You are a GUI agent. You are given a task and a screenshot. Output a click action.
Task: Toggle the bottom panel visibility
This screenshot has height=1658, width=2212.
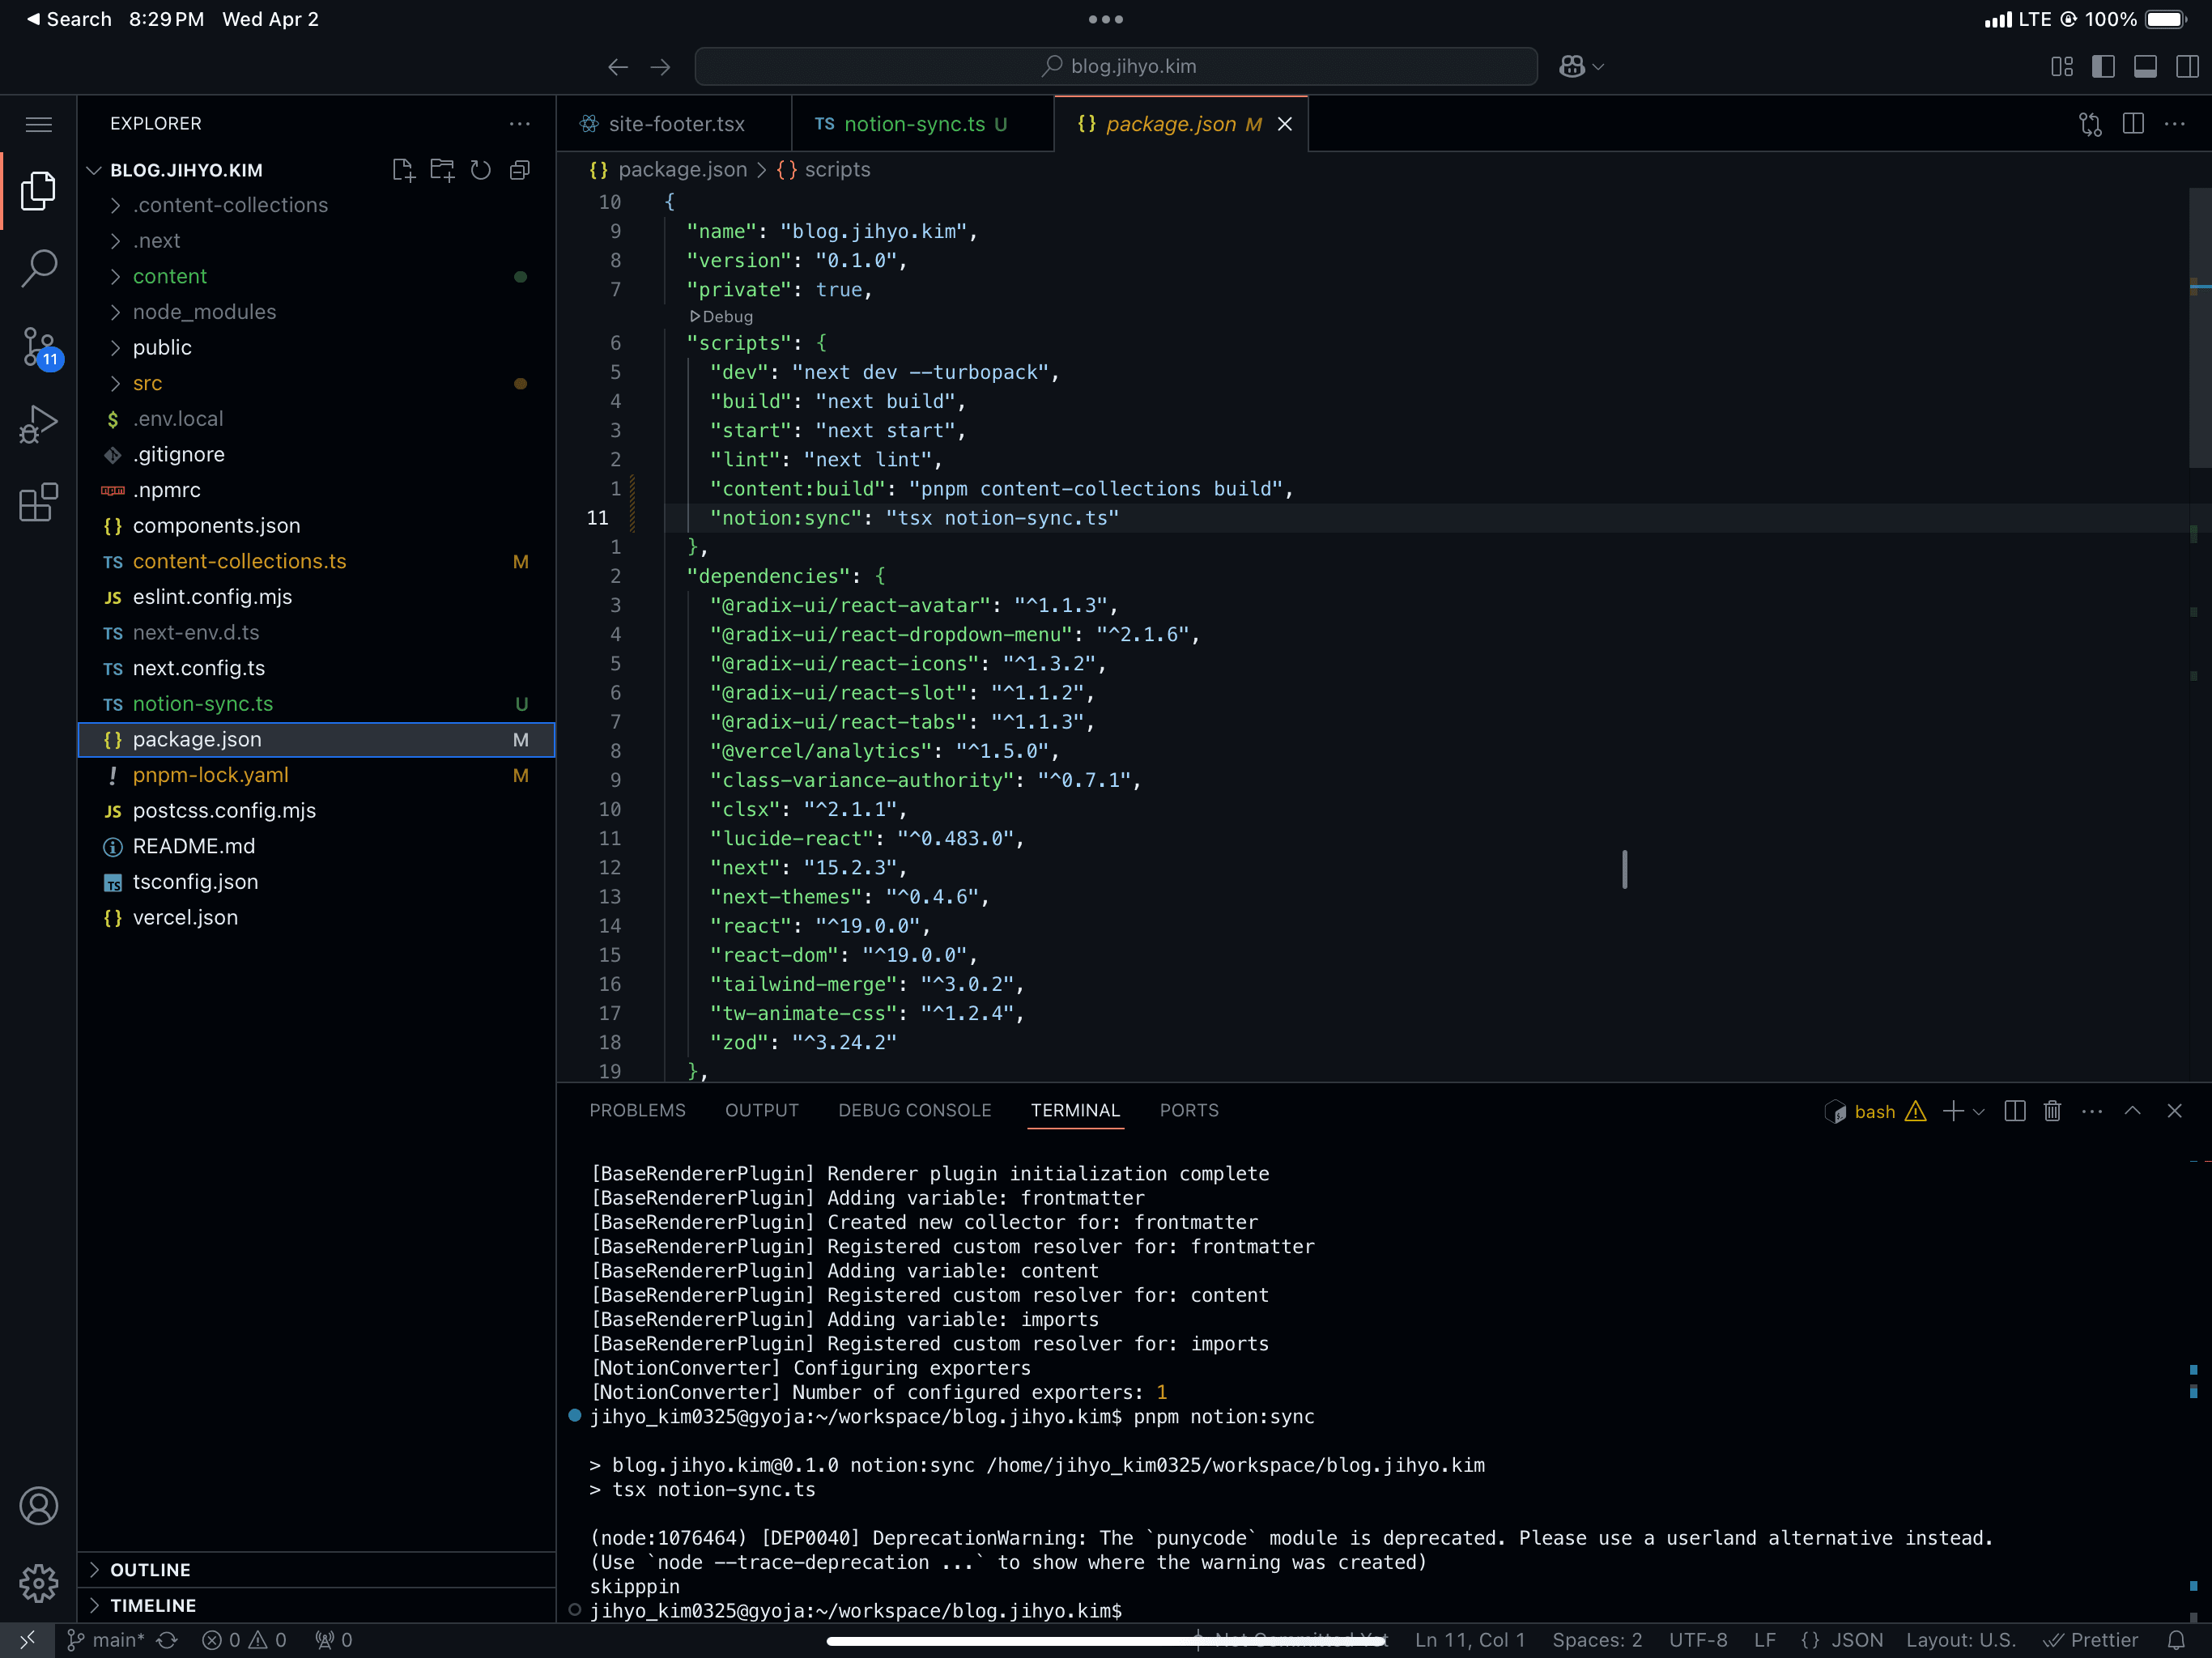(2145, 66)
